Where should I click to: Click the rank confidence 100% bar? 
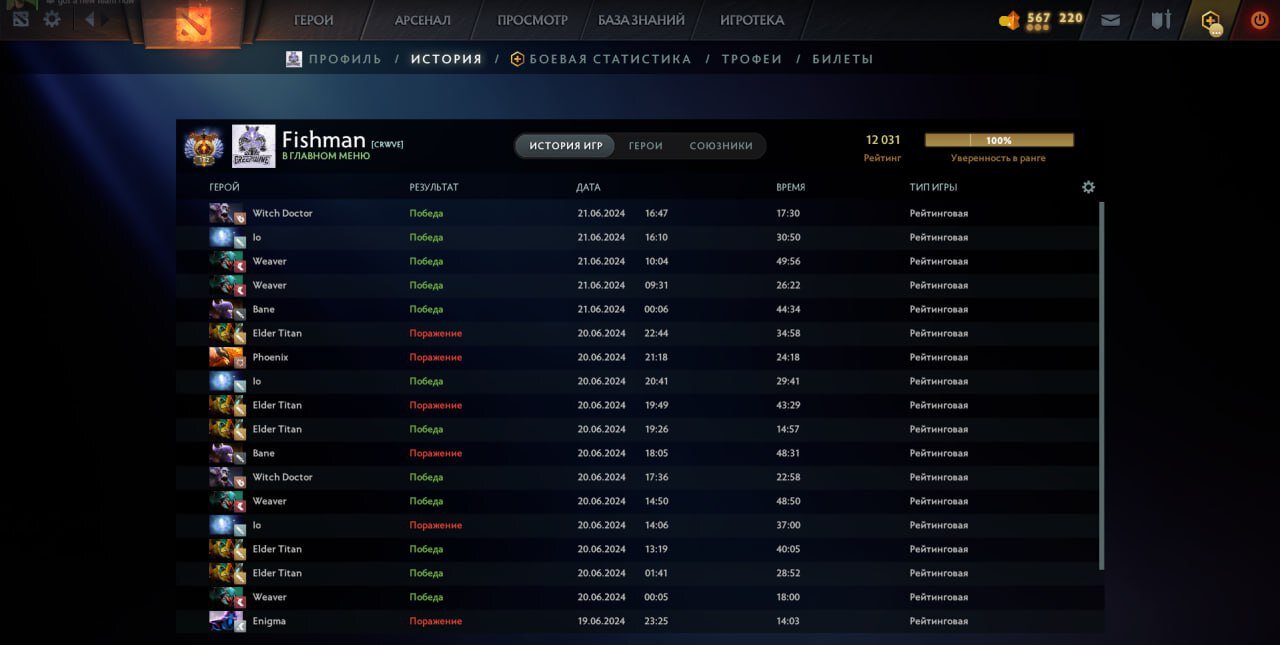click(x=998, y=141)
